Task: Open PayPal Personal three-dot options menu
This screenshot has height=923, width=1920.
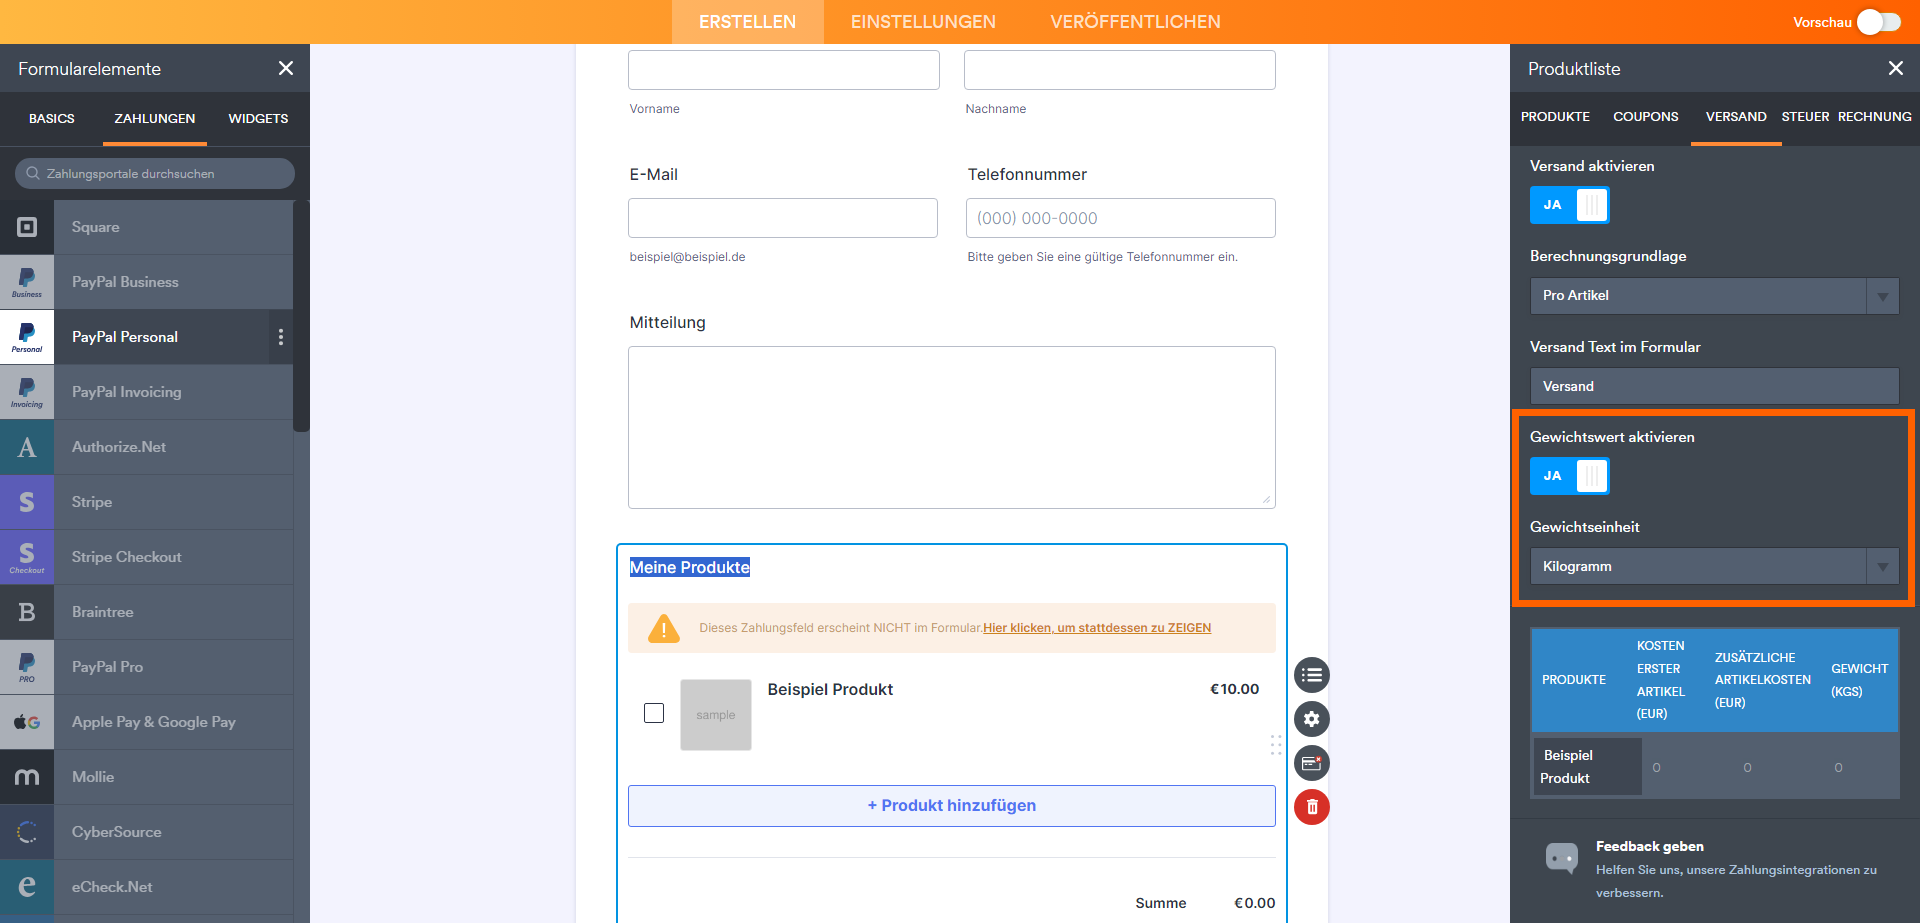Action: pos(281,337)
